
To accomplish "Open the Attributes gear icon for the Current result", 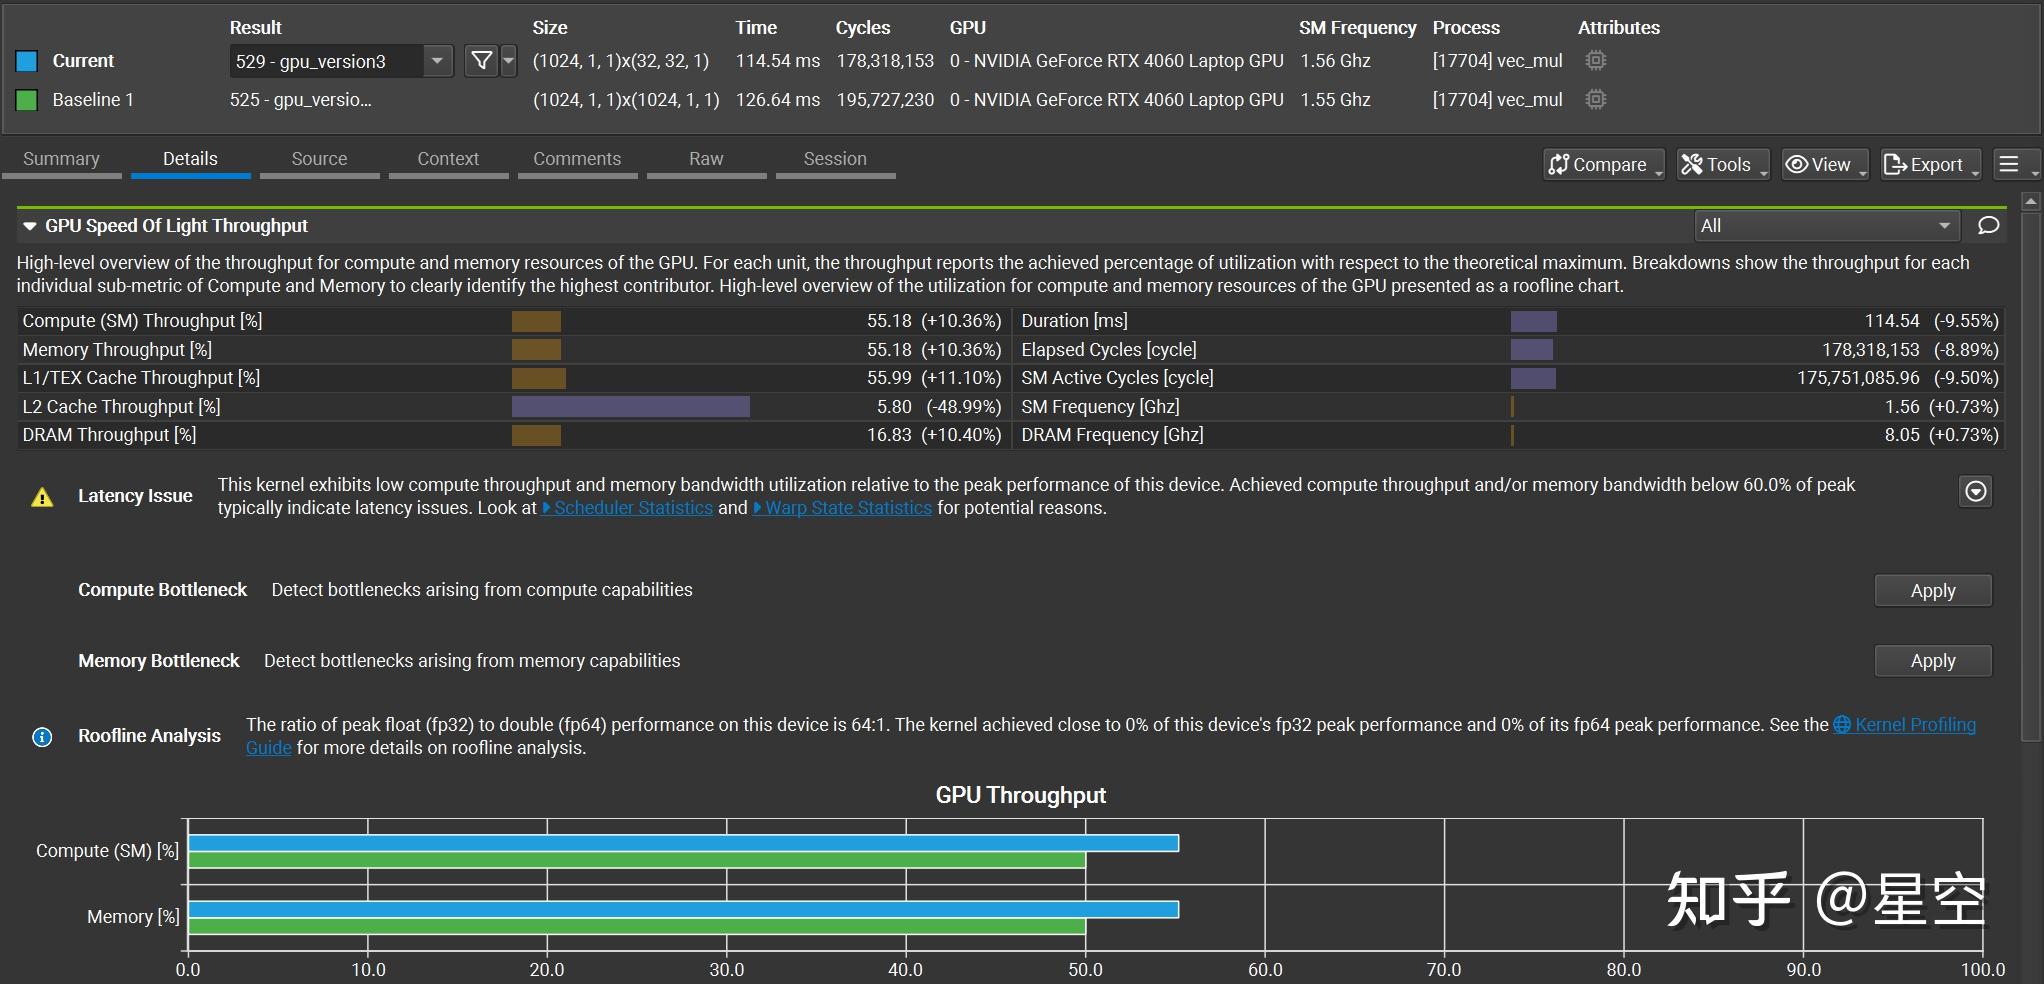I will 1594,61.
